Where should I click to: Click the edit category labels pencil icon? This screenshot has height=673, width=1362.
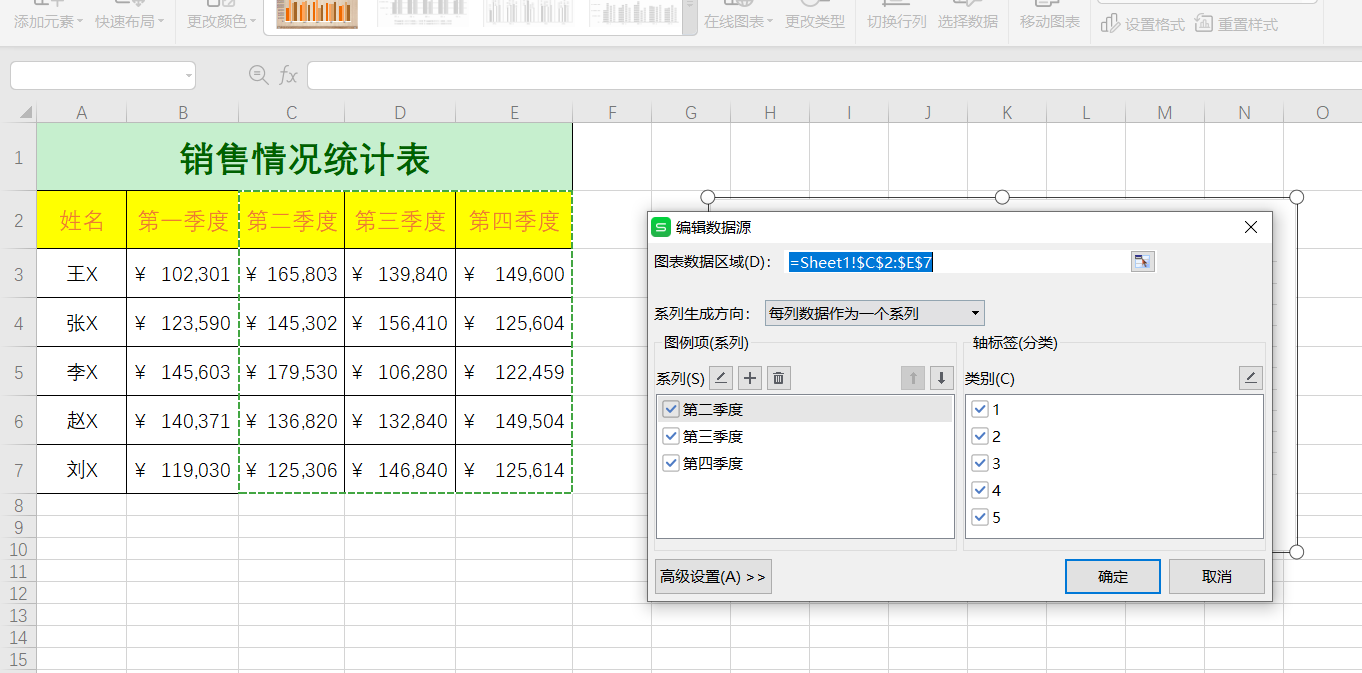[1251, 378]
